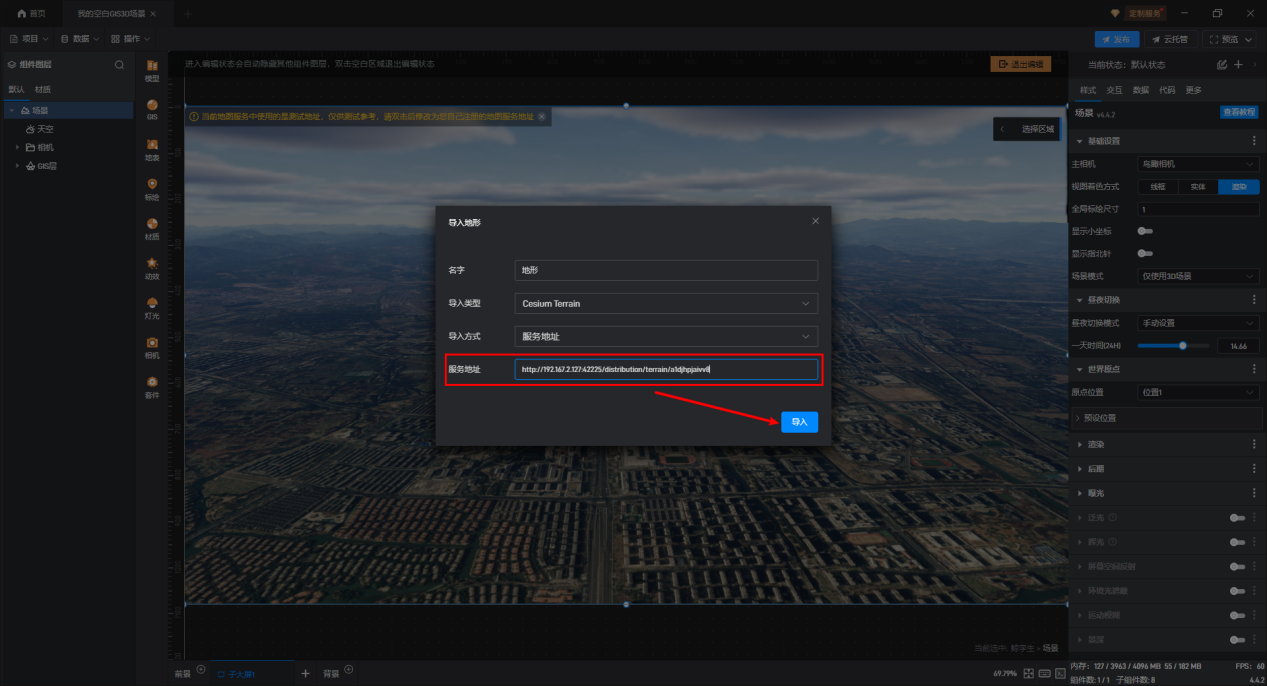Toggle the 显示指北针 switch
This screenshot has height=686, width=1267.
[x=1145, y=253]
